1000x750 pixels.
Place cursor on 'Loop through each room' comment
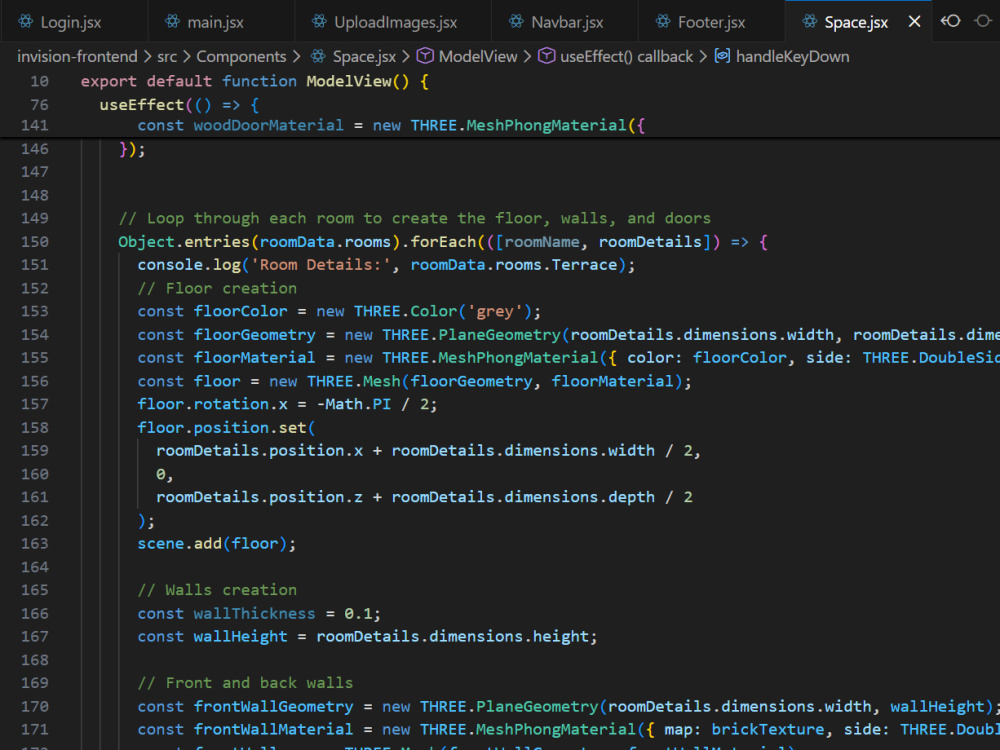point(415,218)
